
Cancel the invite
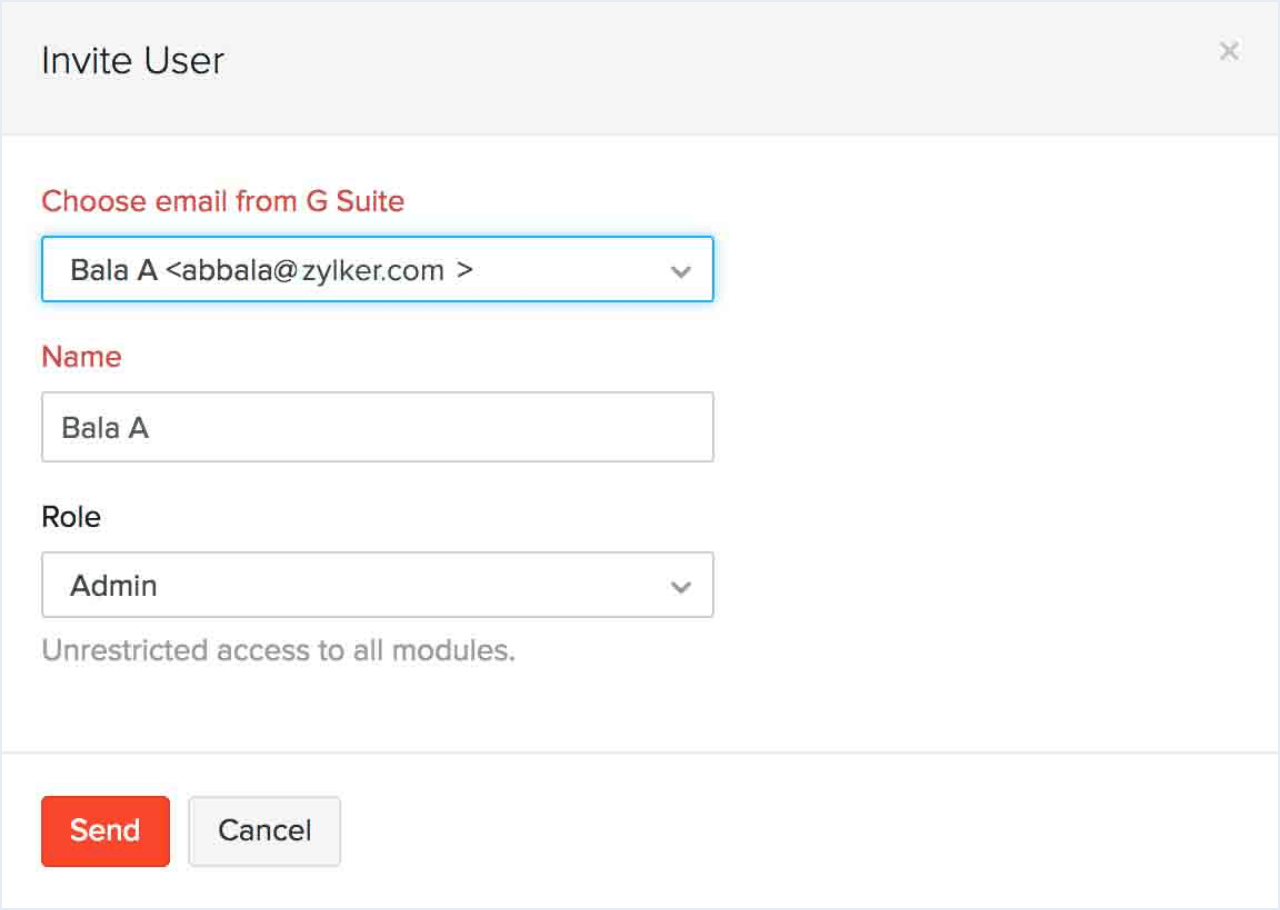264,830
